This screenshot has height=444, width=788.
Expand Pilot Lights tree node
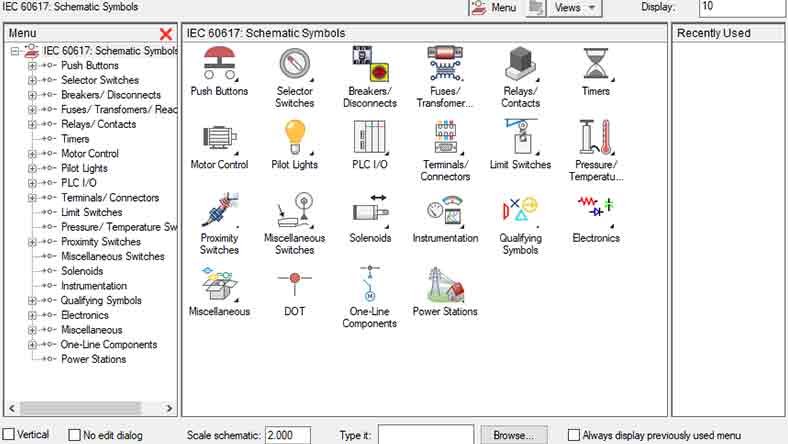click(32, 168)
